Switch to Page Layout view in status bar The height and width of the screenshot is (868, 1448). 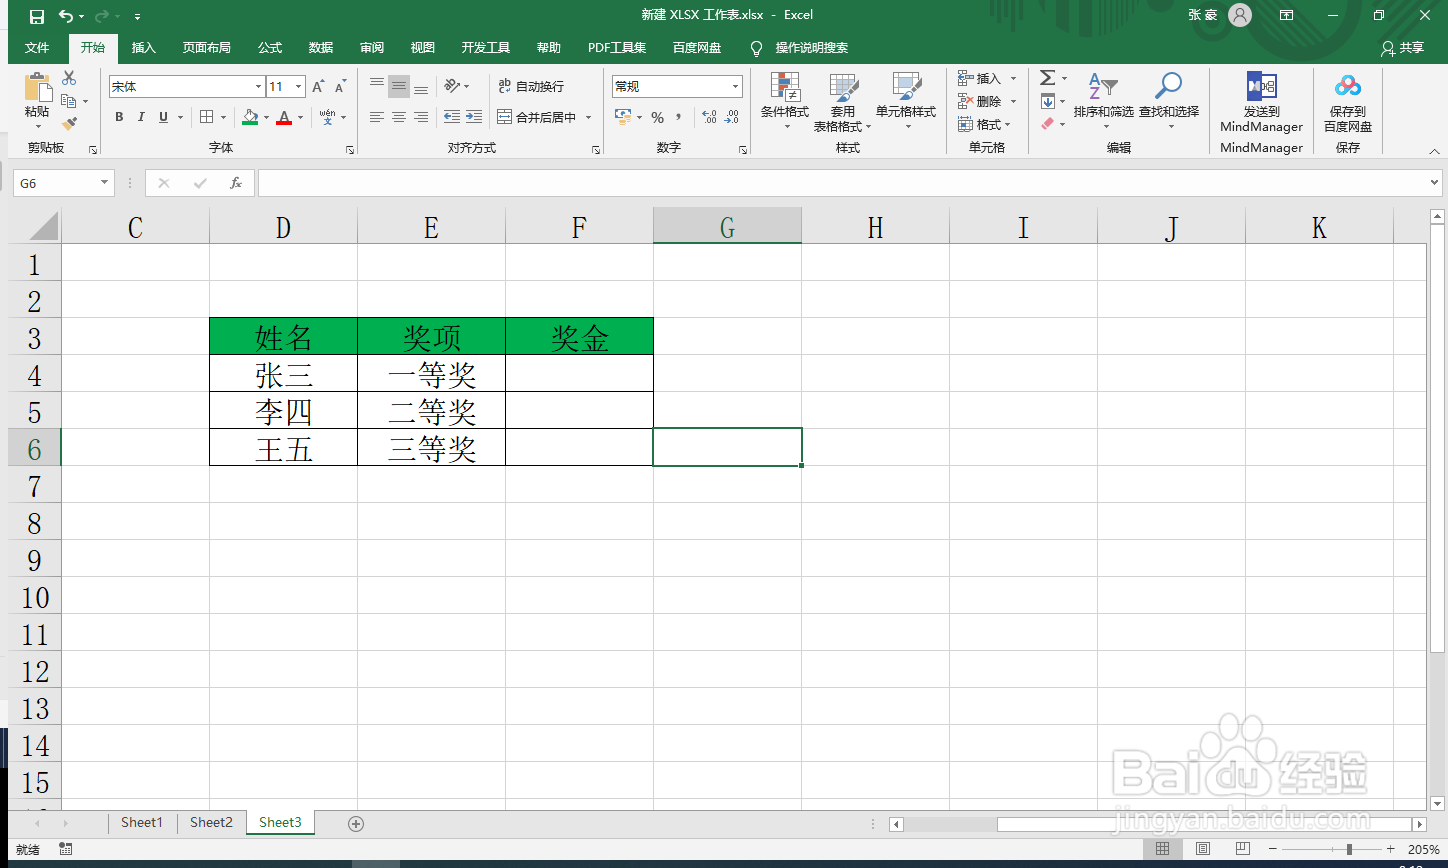(x=1203, y=849)
